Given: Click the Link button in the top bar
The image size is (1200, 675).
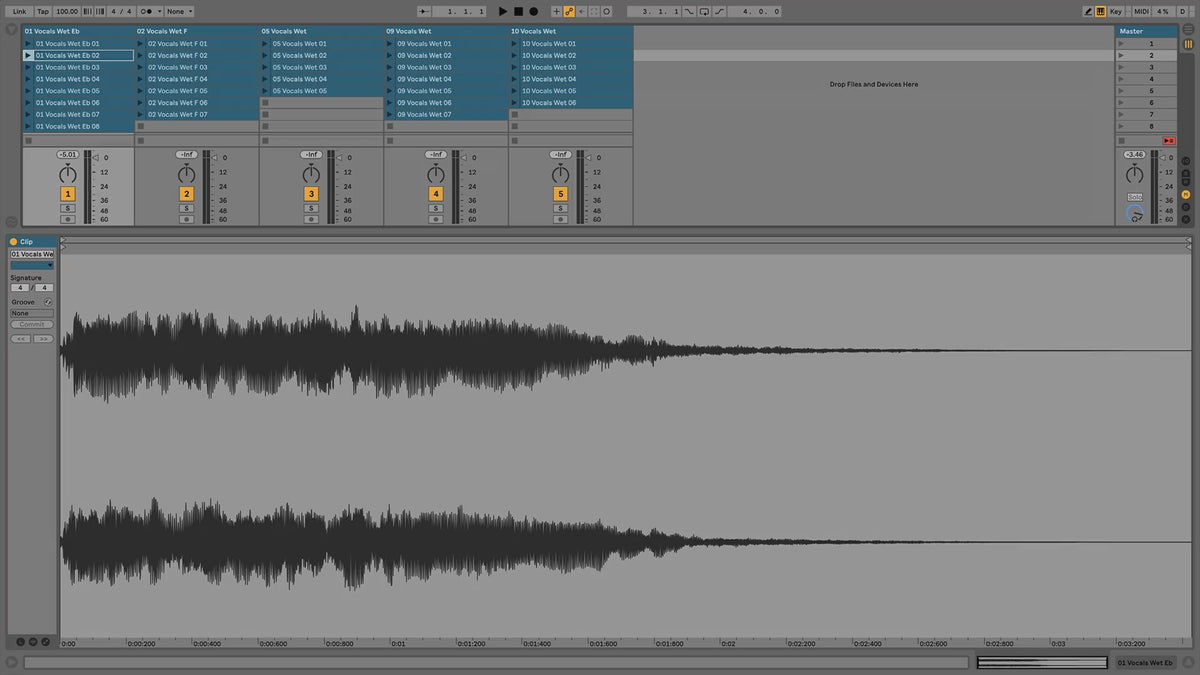Looking at the screenshot, I should [19, 11].
